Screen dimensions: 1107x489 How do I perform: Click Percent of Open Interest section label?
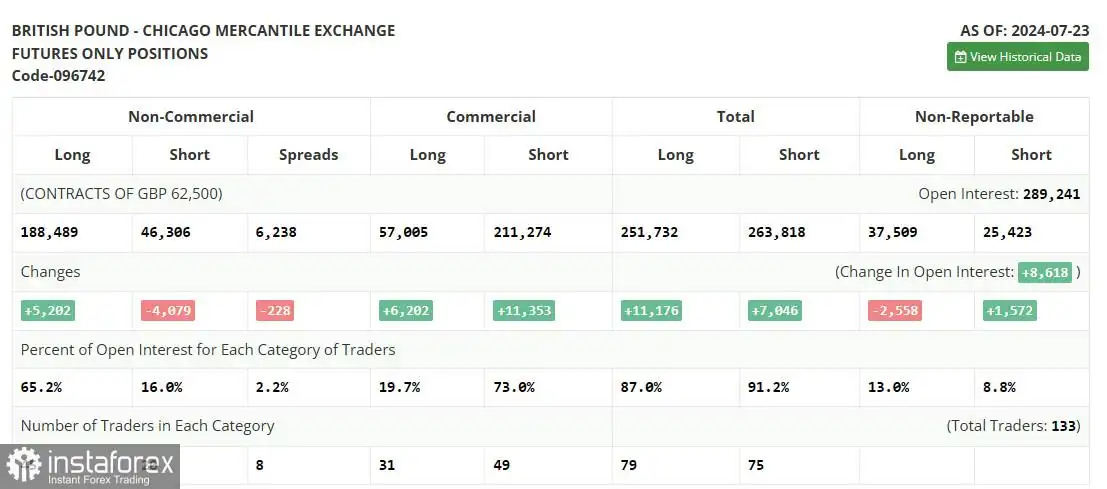tap(208, 350)
